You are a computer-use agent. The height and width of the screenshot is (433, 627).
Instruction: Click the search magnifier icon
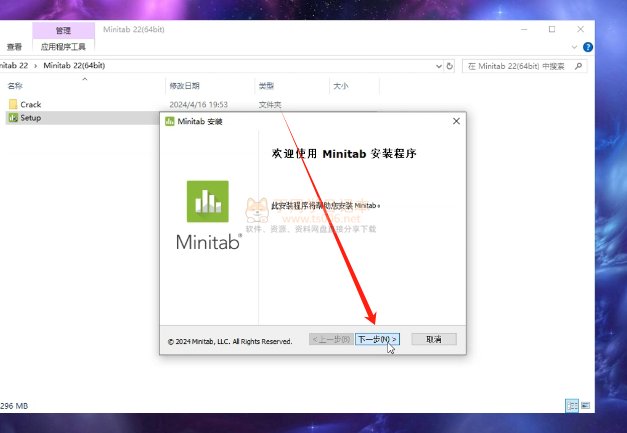[578, 66]
